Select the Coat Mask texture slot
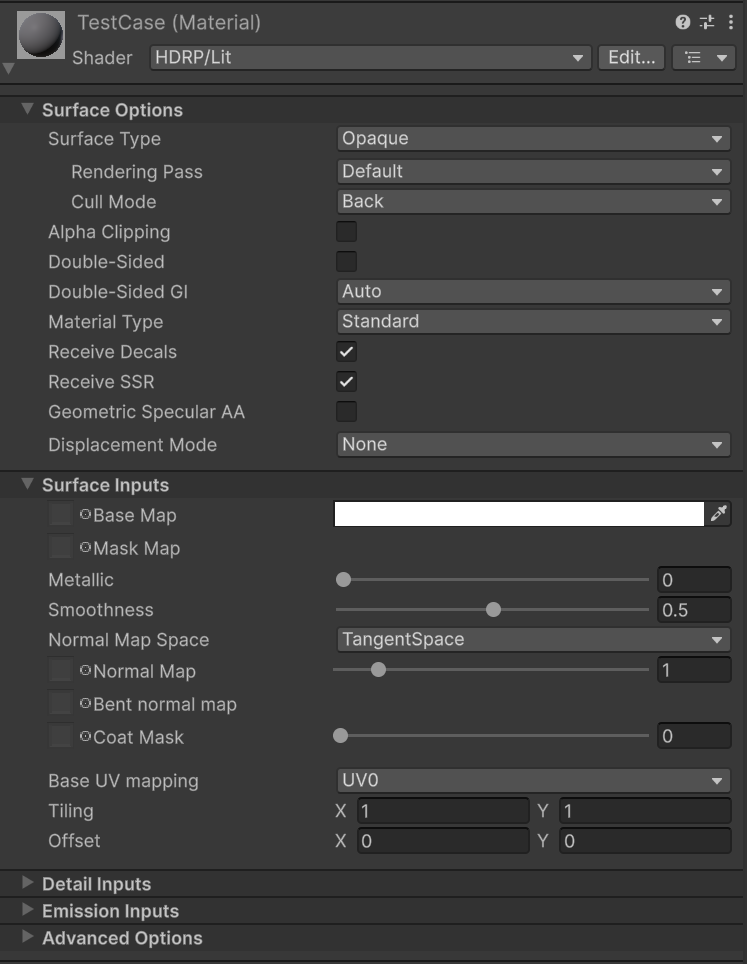747x964 pixels. click(61, 737)
